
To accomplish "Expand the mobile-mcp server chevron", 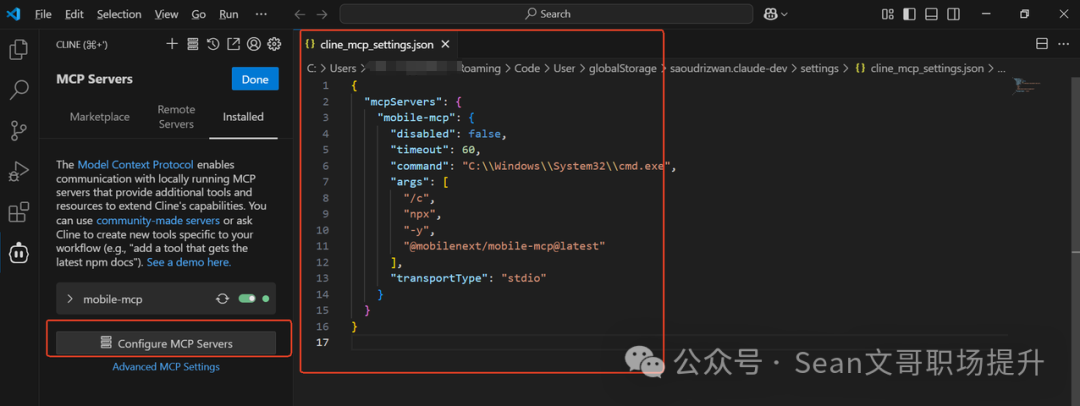I will click(70, 299).
